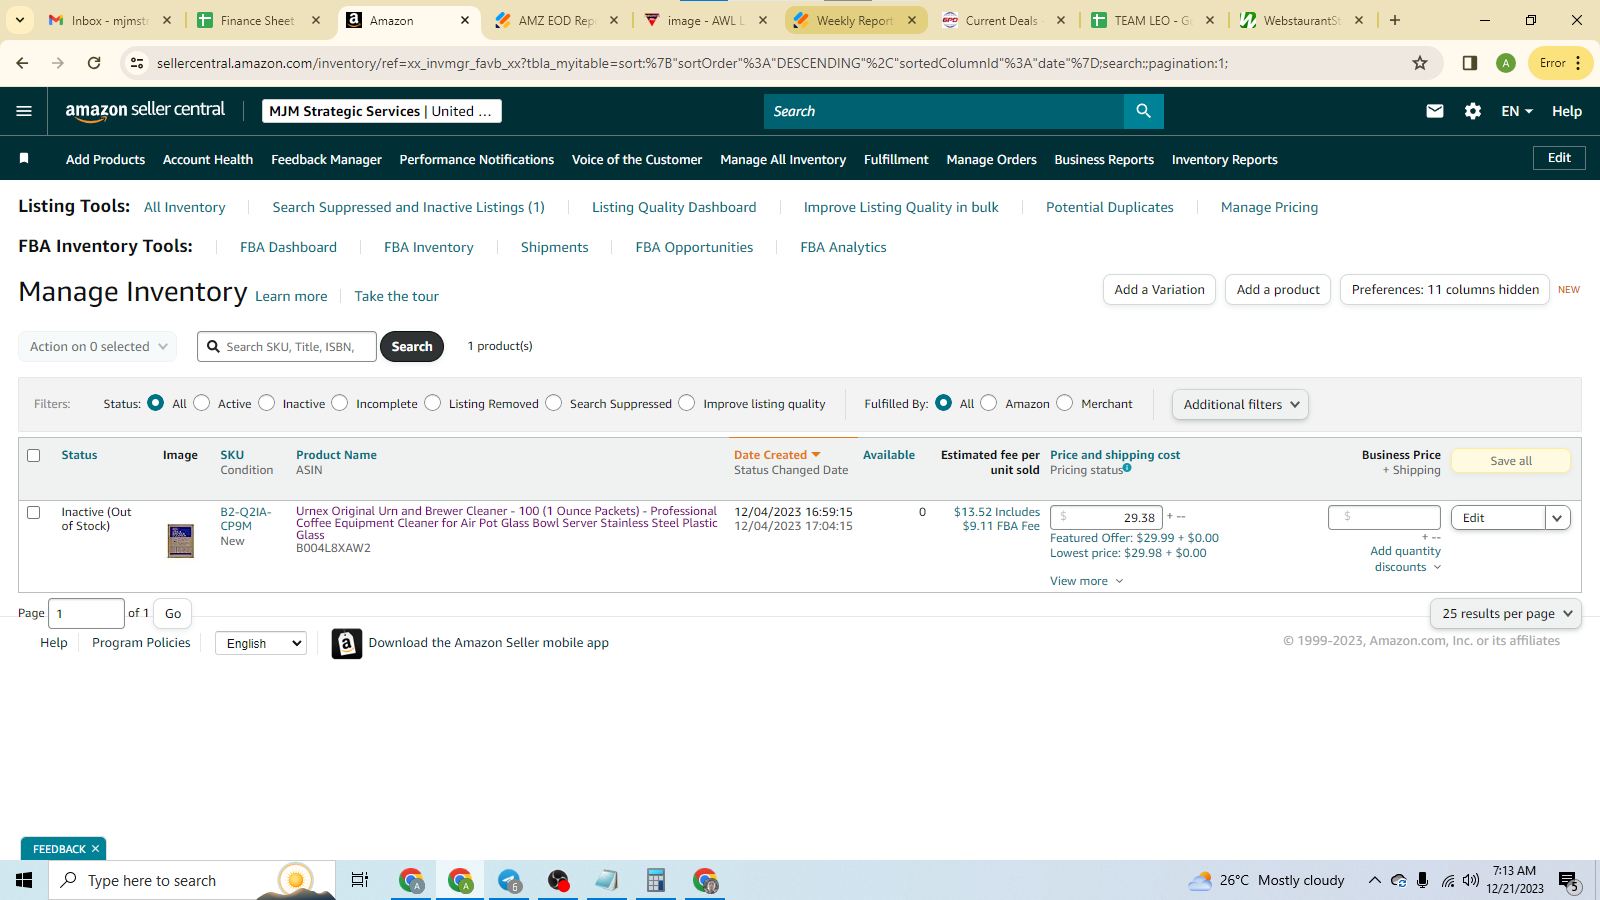Open the settings gear icon

pos(1473,111)
